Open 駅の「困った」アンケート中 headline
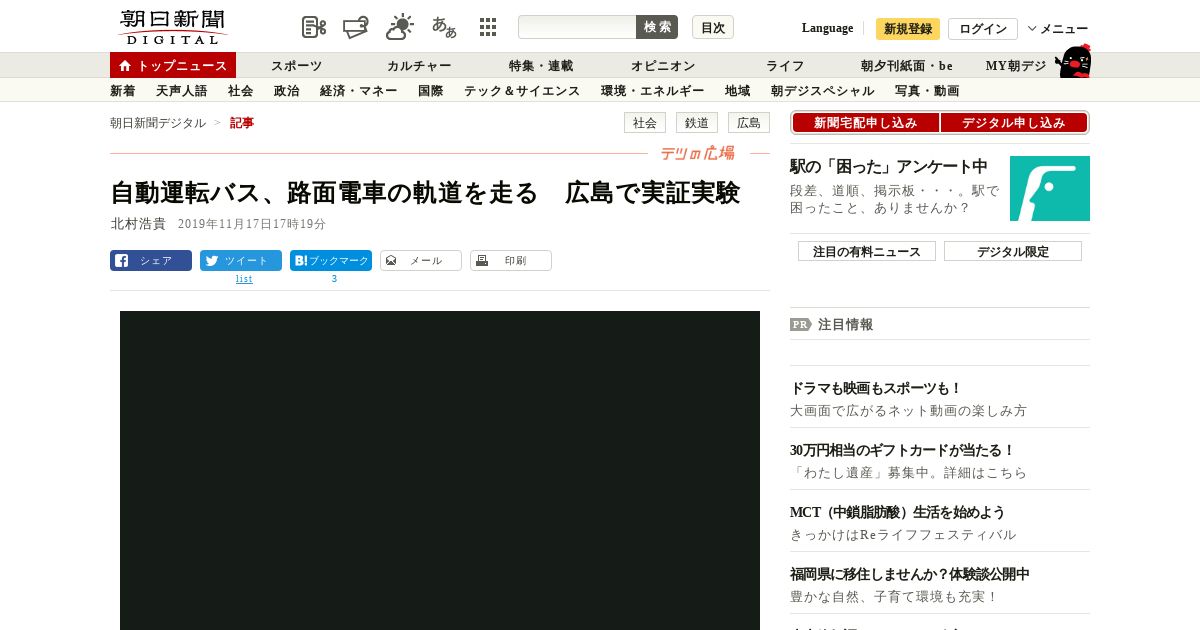The width and height of the screenshot is (1200, 630). 889,166
